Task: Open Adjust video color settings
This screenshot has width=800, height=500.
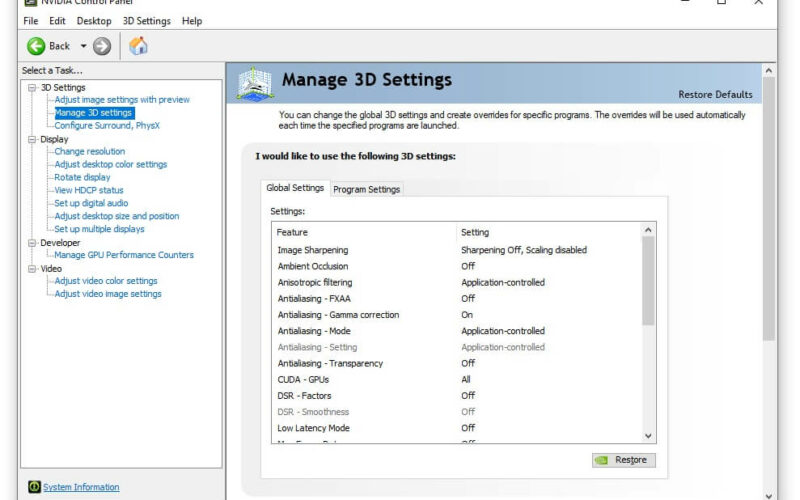Action: [106, 281]
